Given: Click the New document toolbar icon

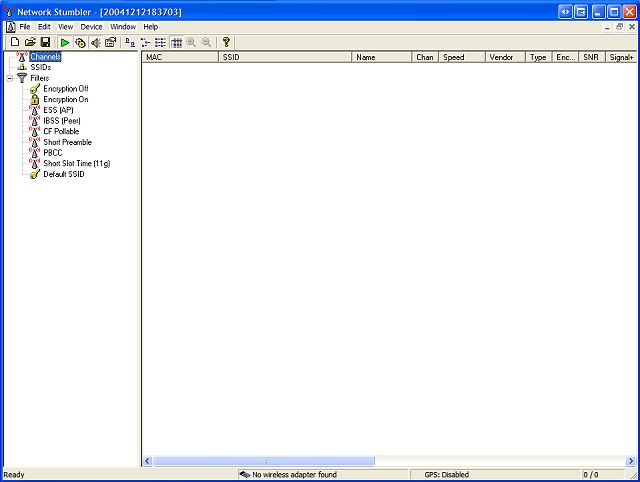Looking at the screenshot, I should click(15, 42).
